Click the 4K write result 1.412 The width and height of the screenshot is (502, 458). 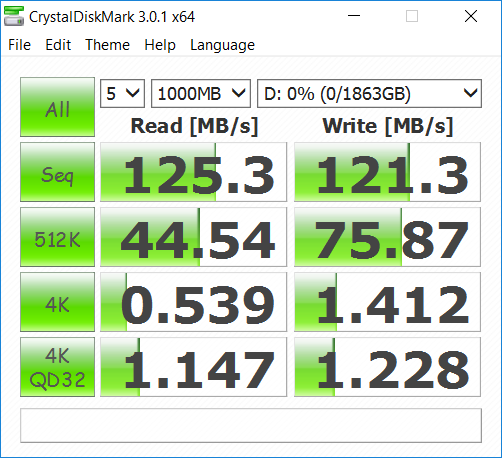click(387, 302)
